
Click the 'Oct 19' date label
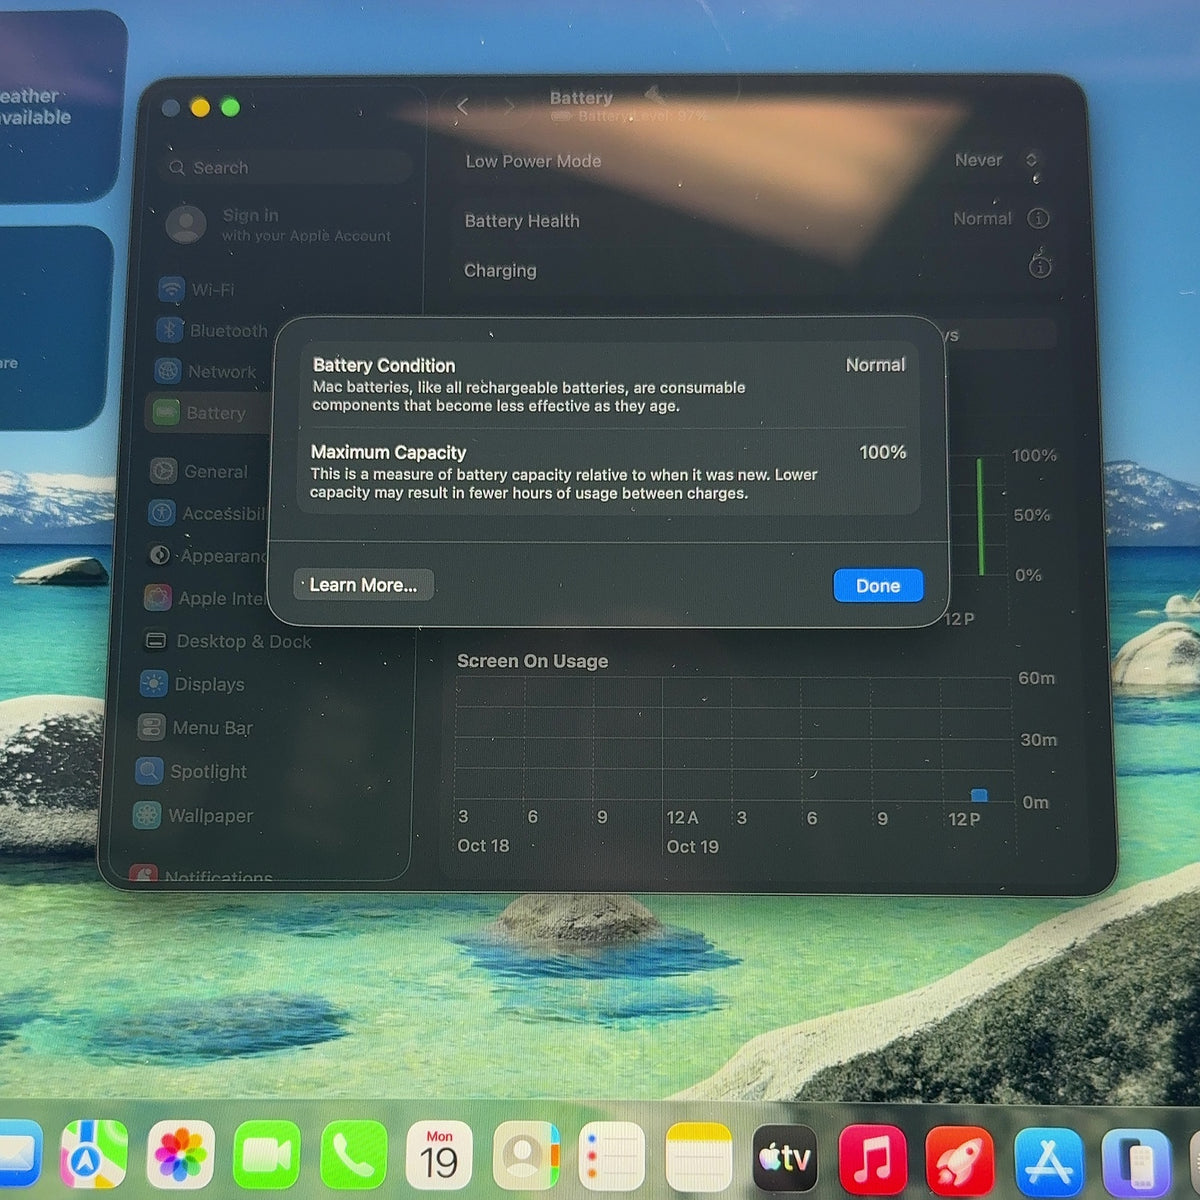693,846
